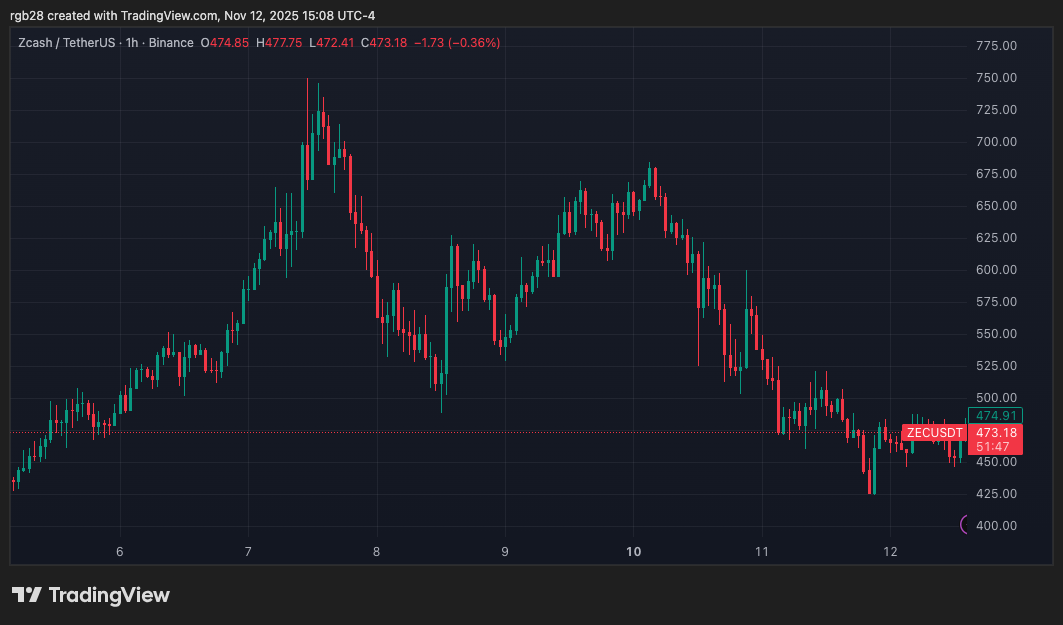This screenshot has width=1063, height=625.
Task: Select date label 7 on time axis
Action: pos(248,551)
